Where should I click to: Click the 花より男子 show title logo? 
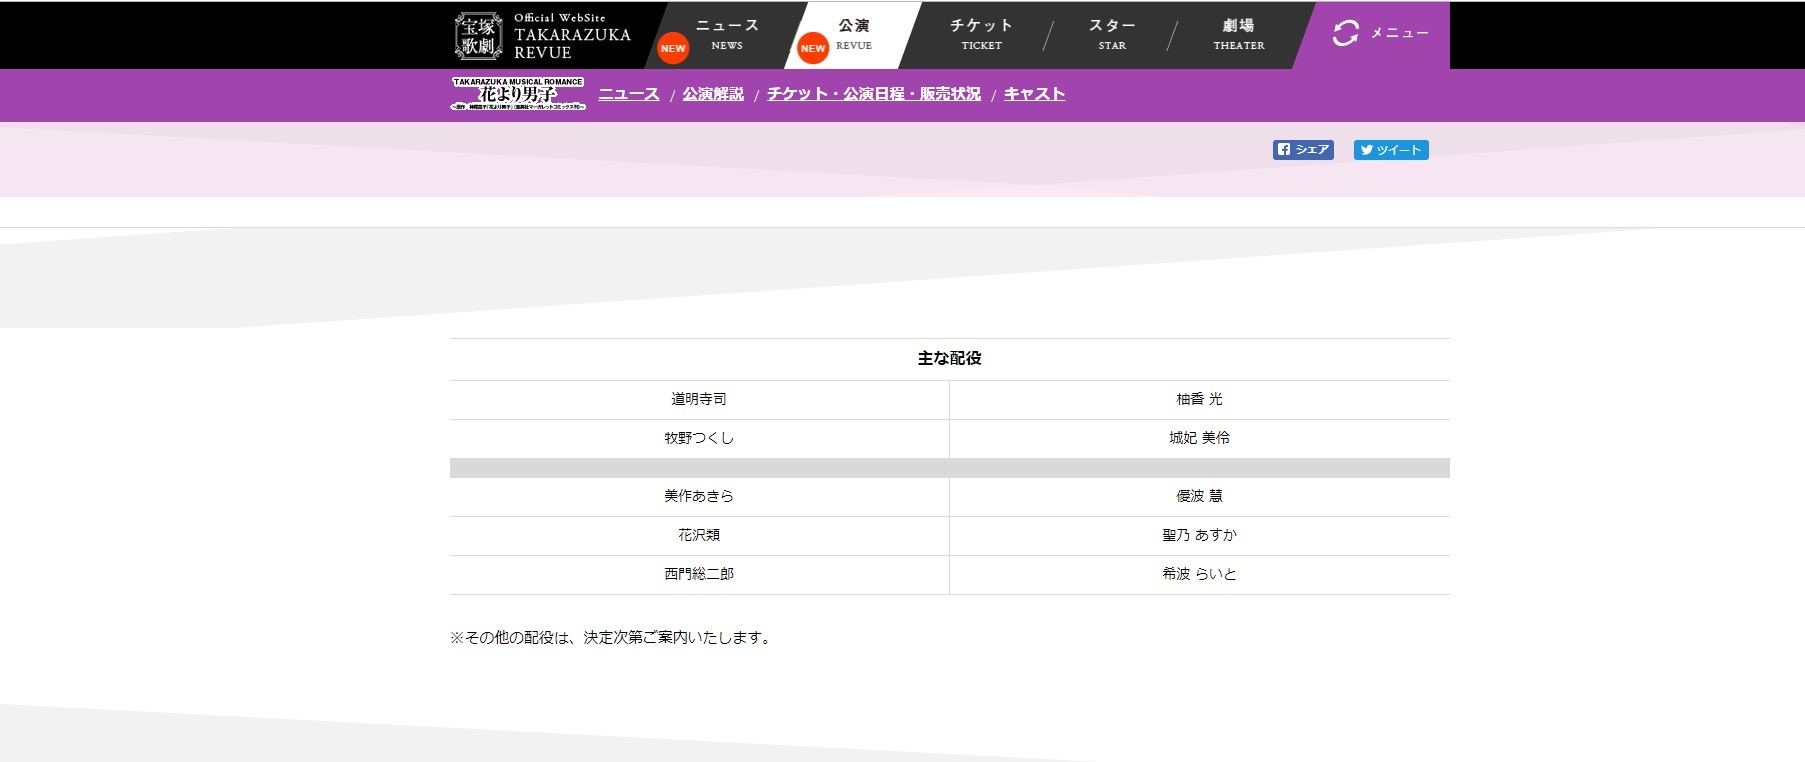coord(518,94)
